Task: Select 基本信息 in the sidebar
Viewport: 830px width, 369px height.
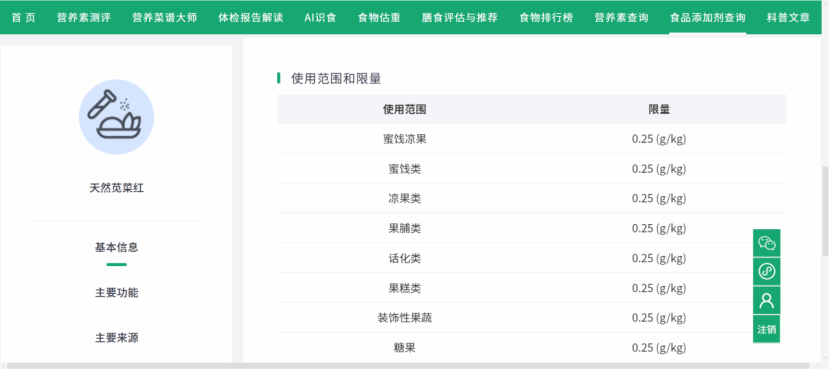Action: point(116,247)
